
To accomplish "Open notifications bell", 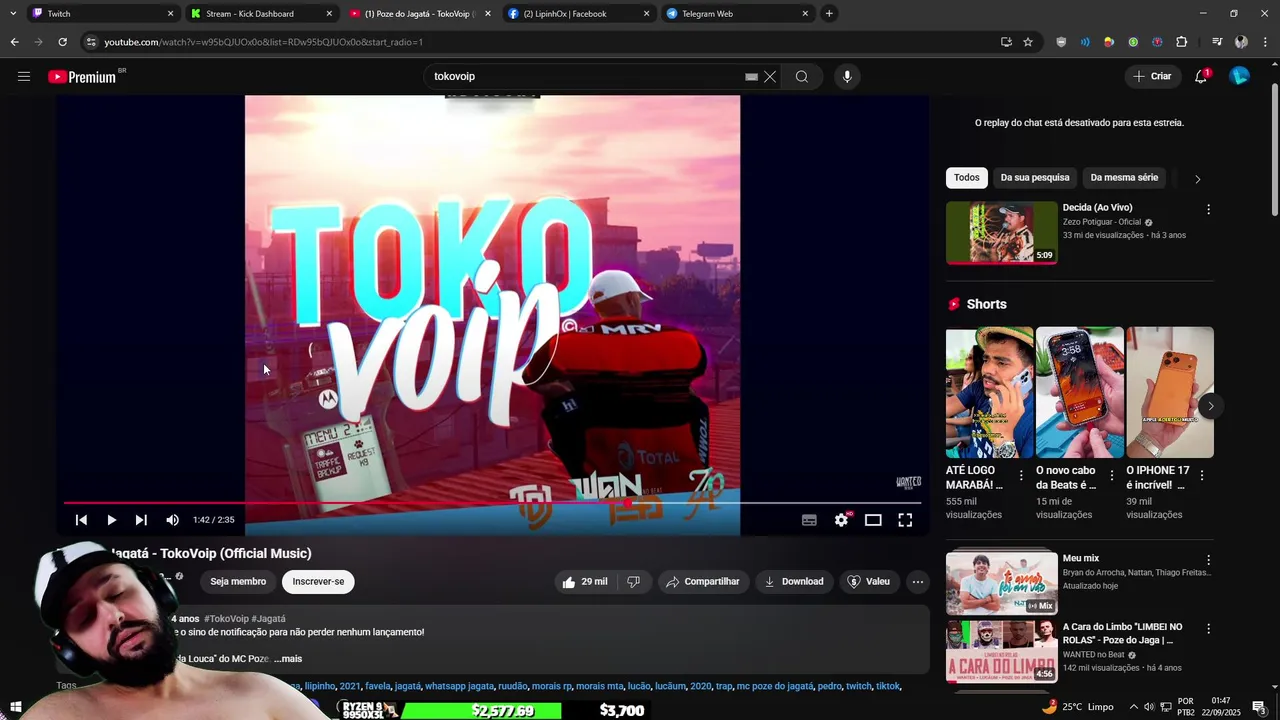I will 1201,76.
